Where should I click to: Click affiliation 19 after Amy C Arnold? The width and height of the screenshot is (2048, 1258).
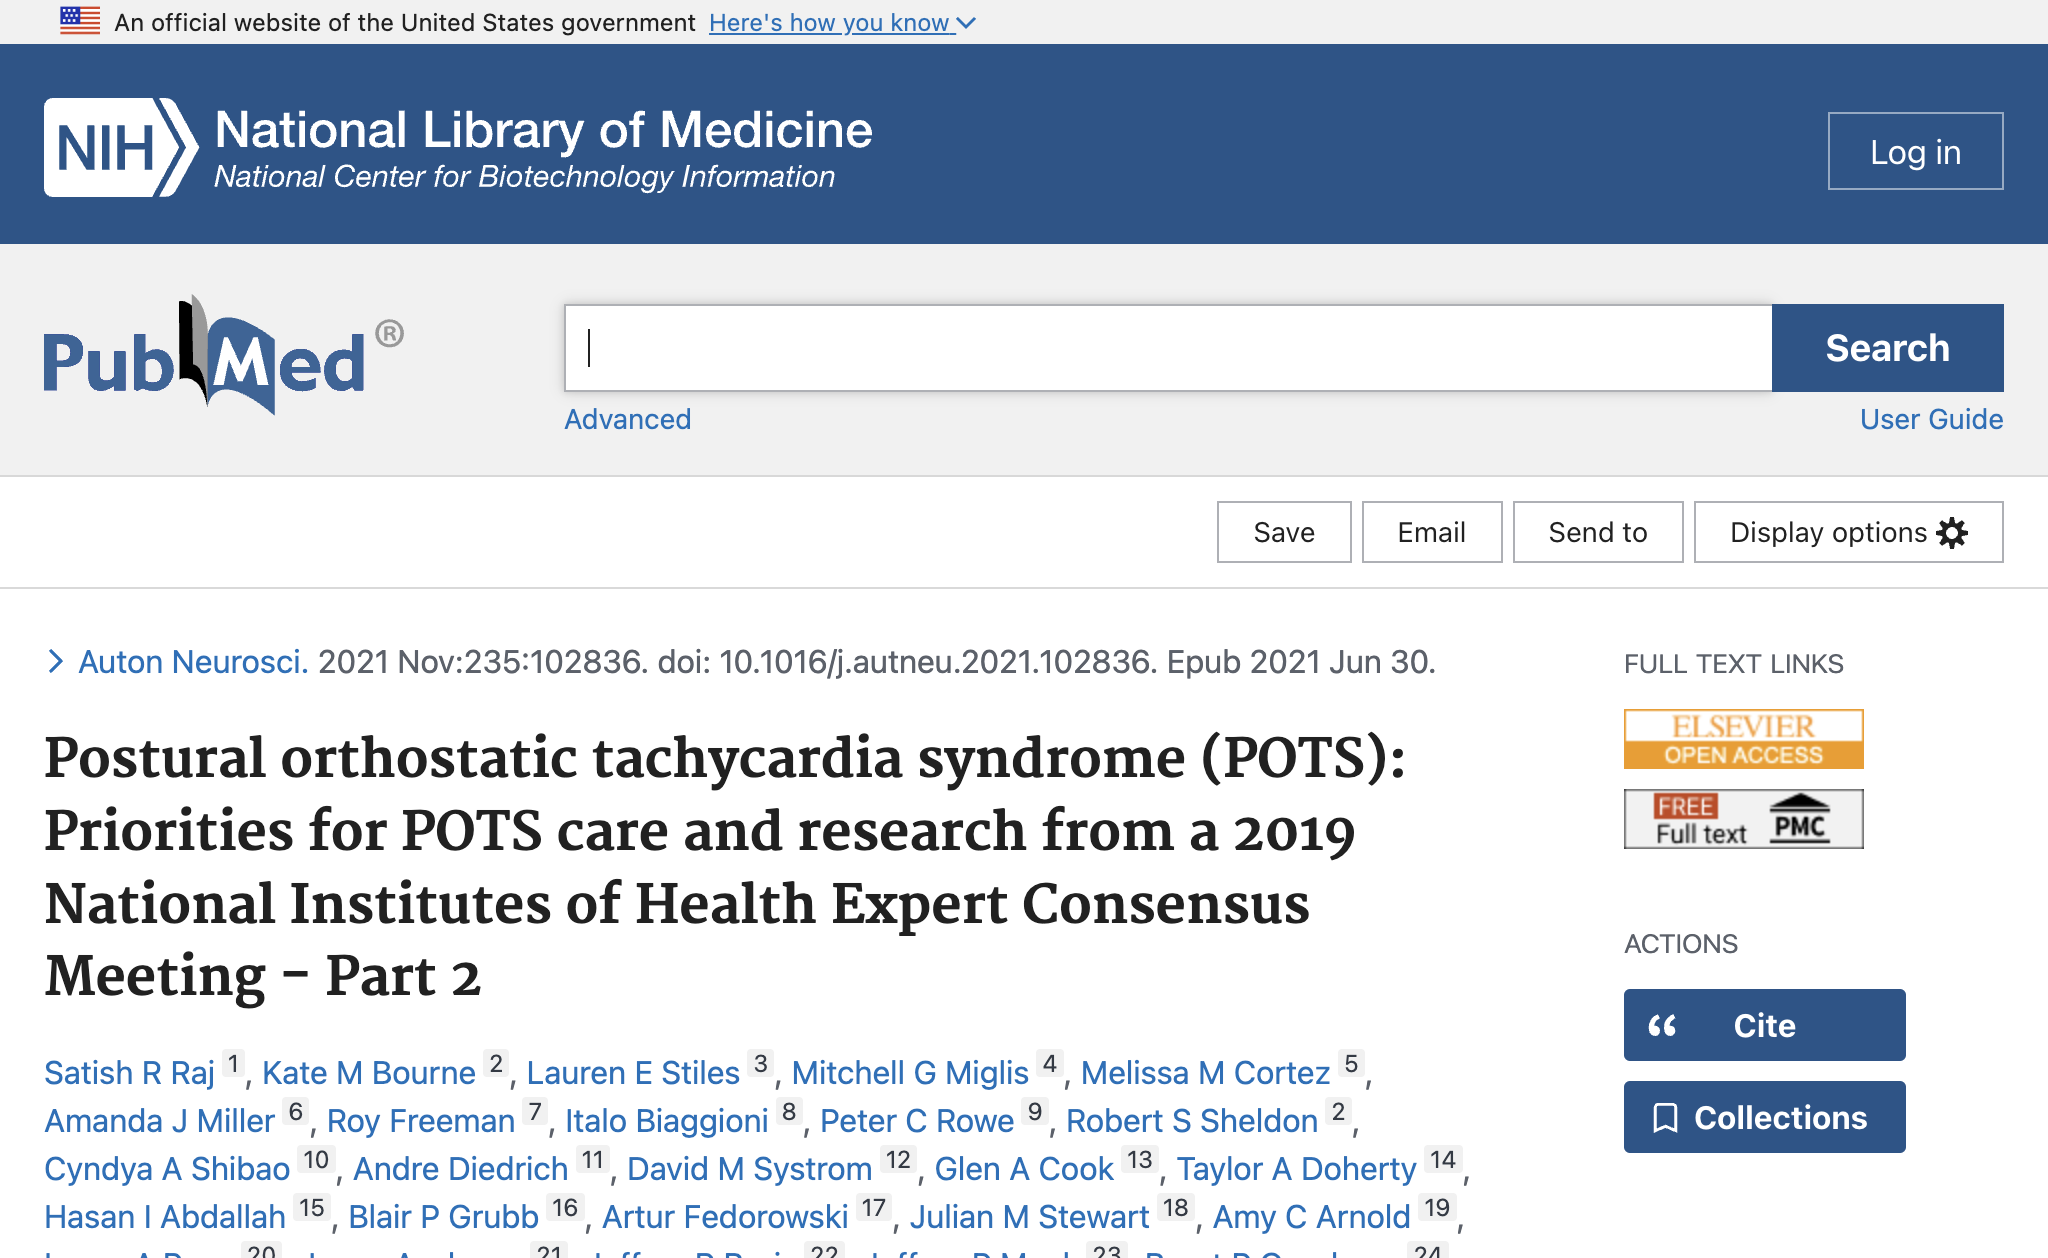click(1437, 1207)
